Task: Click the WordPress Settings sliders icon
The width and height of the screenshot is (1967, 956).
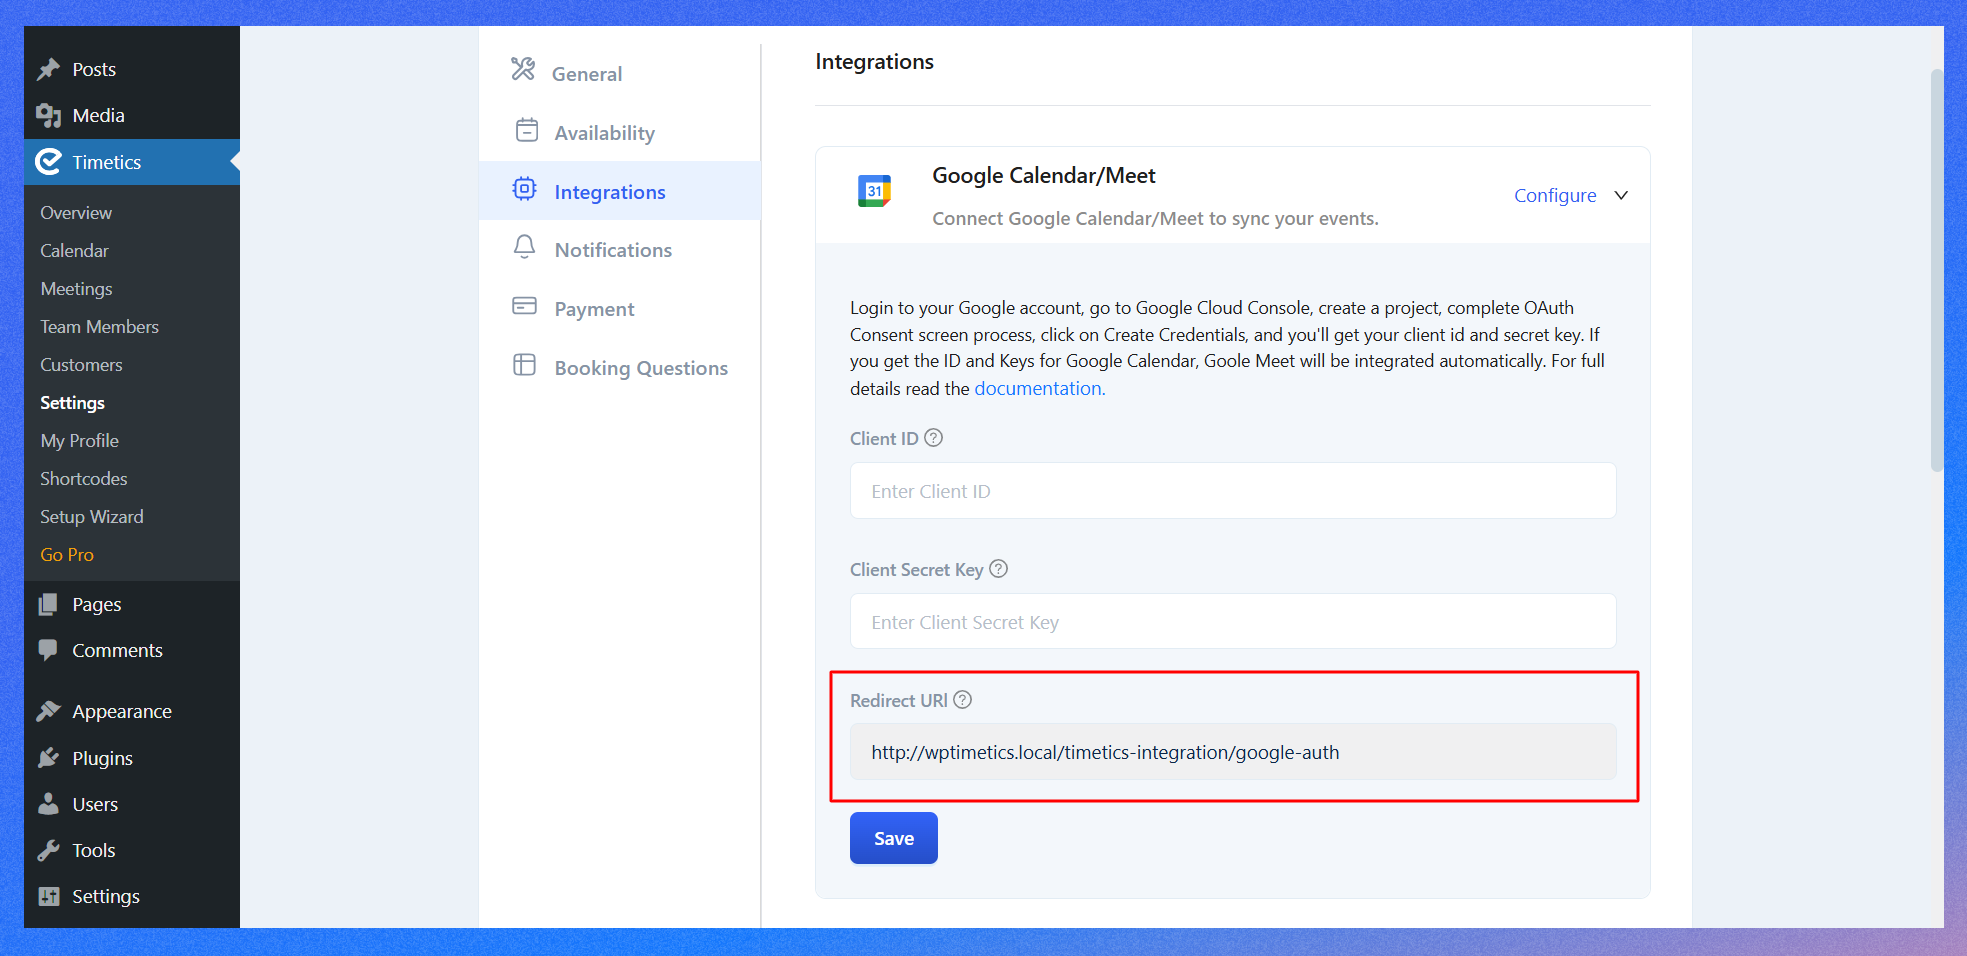Action: [x=48, y=896]
